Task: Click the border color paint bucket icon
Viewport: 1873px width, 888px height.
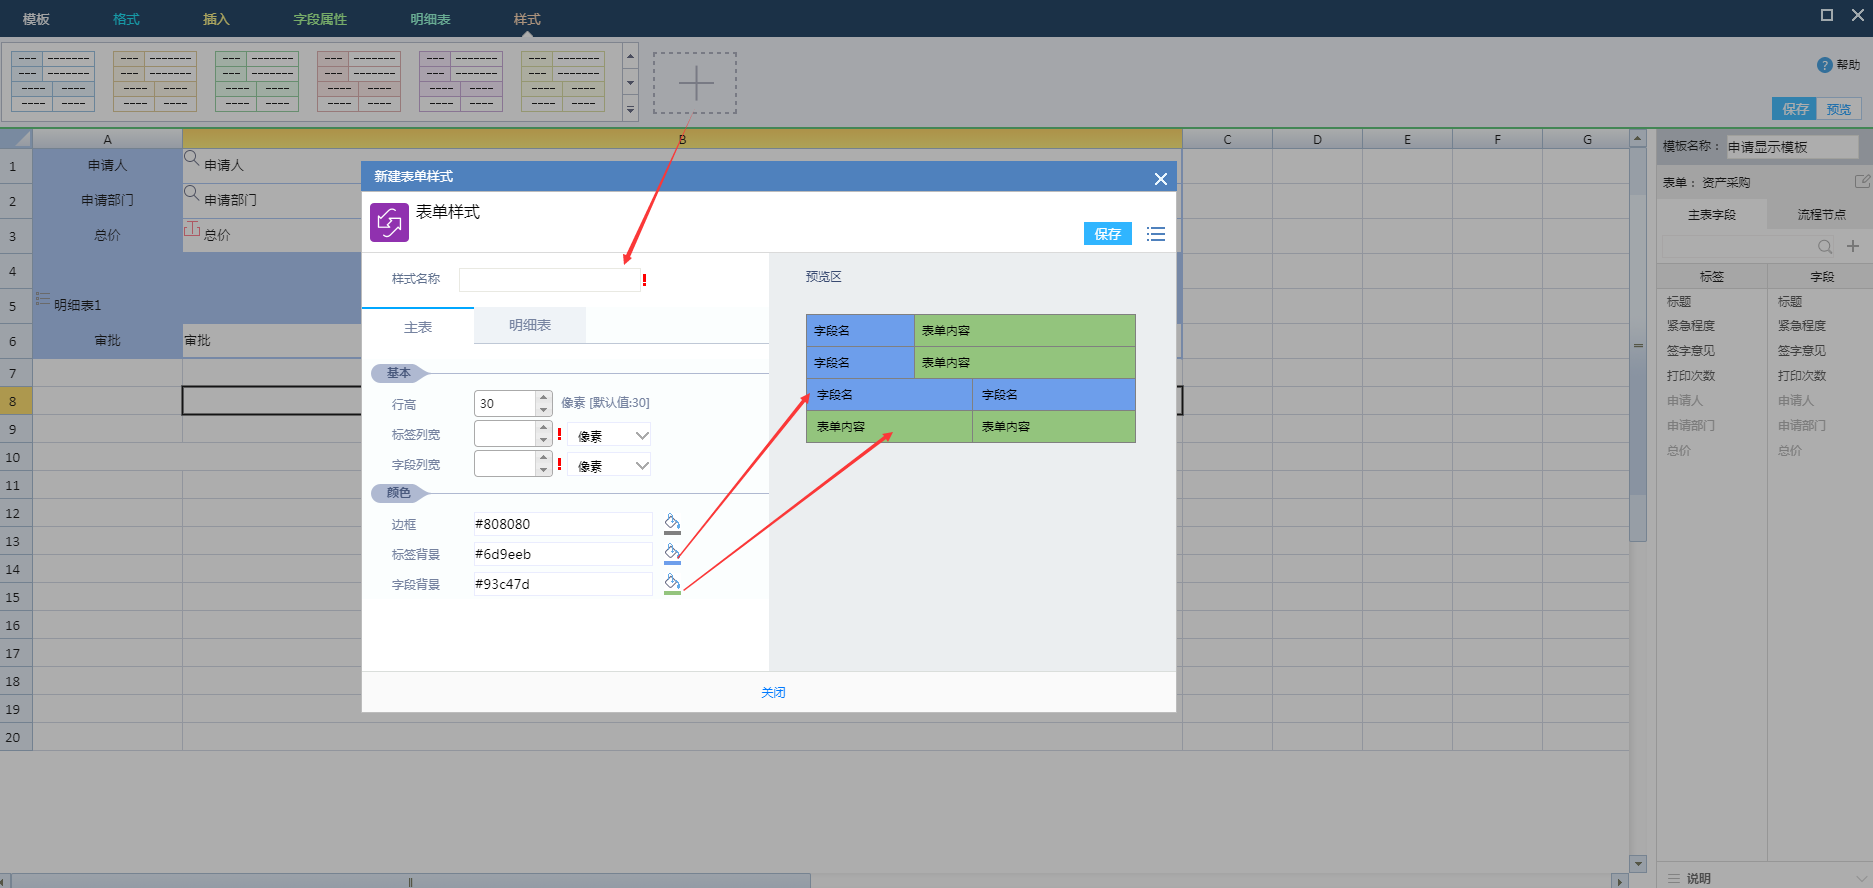Action: [672, 524]
